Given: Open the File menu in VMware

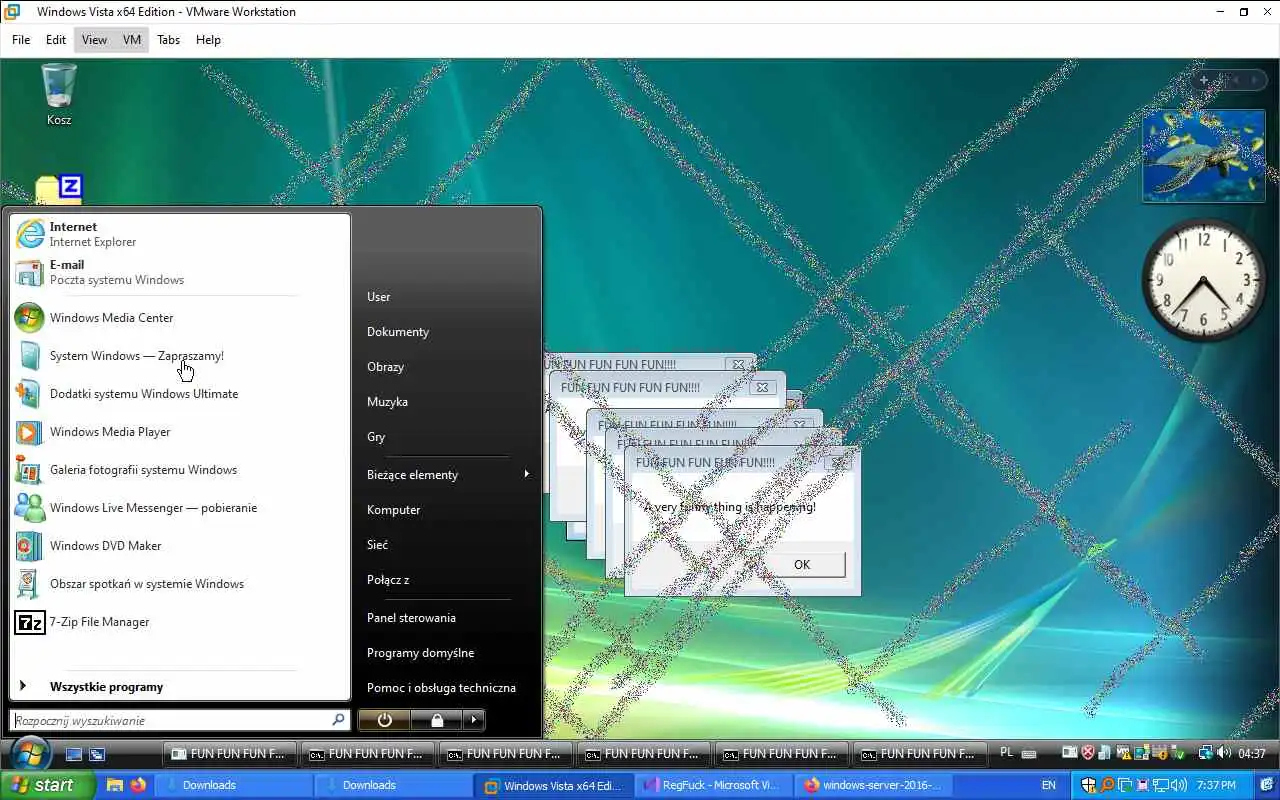Looking at the screenshot, I should pyautogui.click(x=21, y=40).
